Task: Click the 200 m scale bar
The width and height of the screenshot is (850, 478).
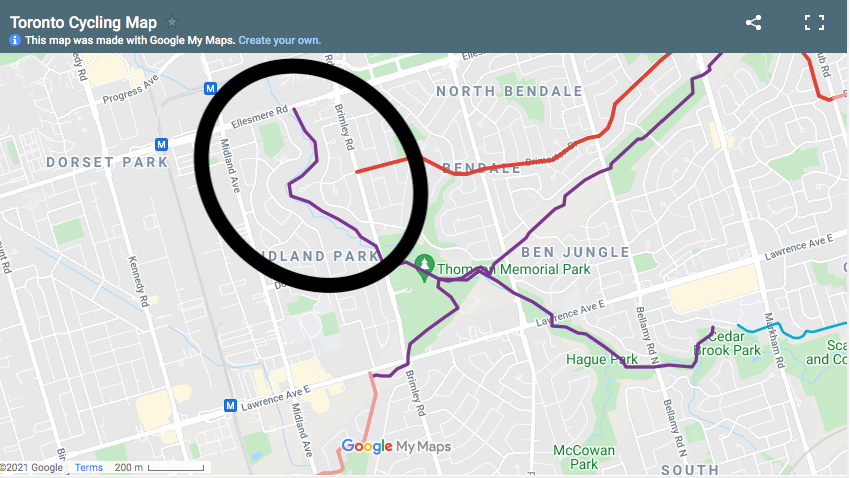Action: pos(159,467)
